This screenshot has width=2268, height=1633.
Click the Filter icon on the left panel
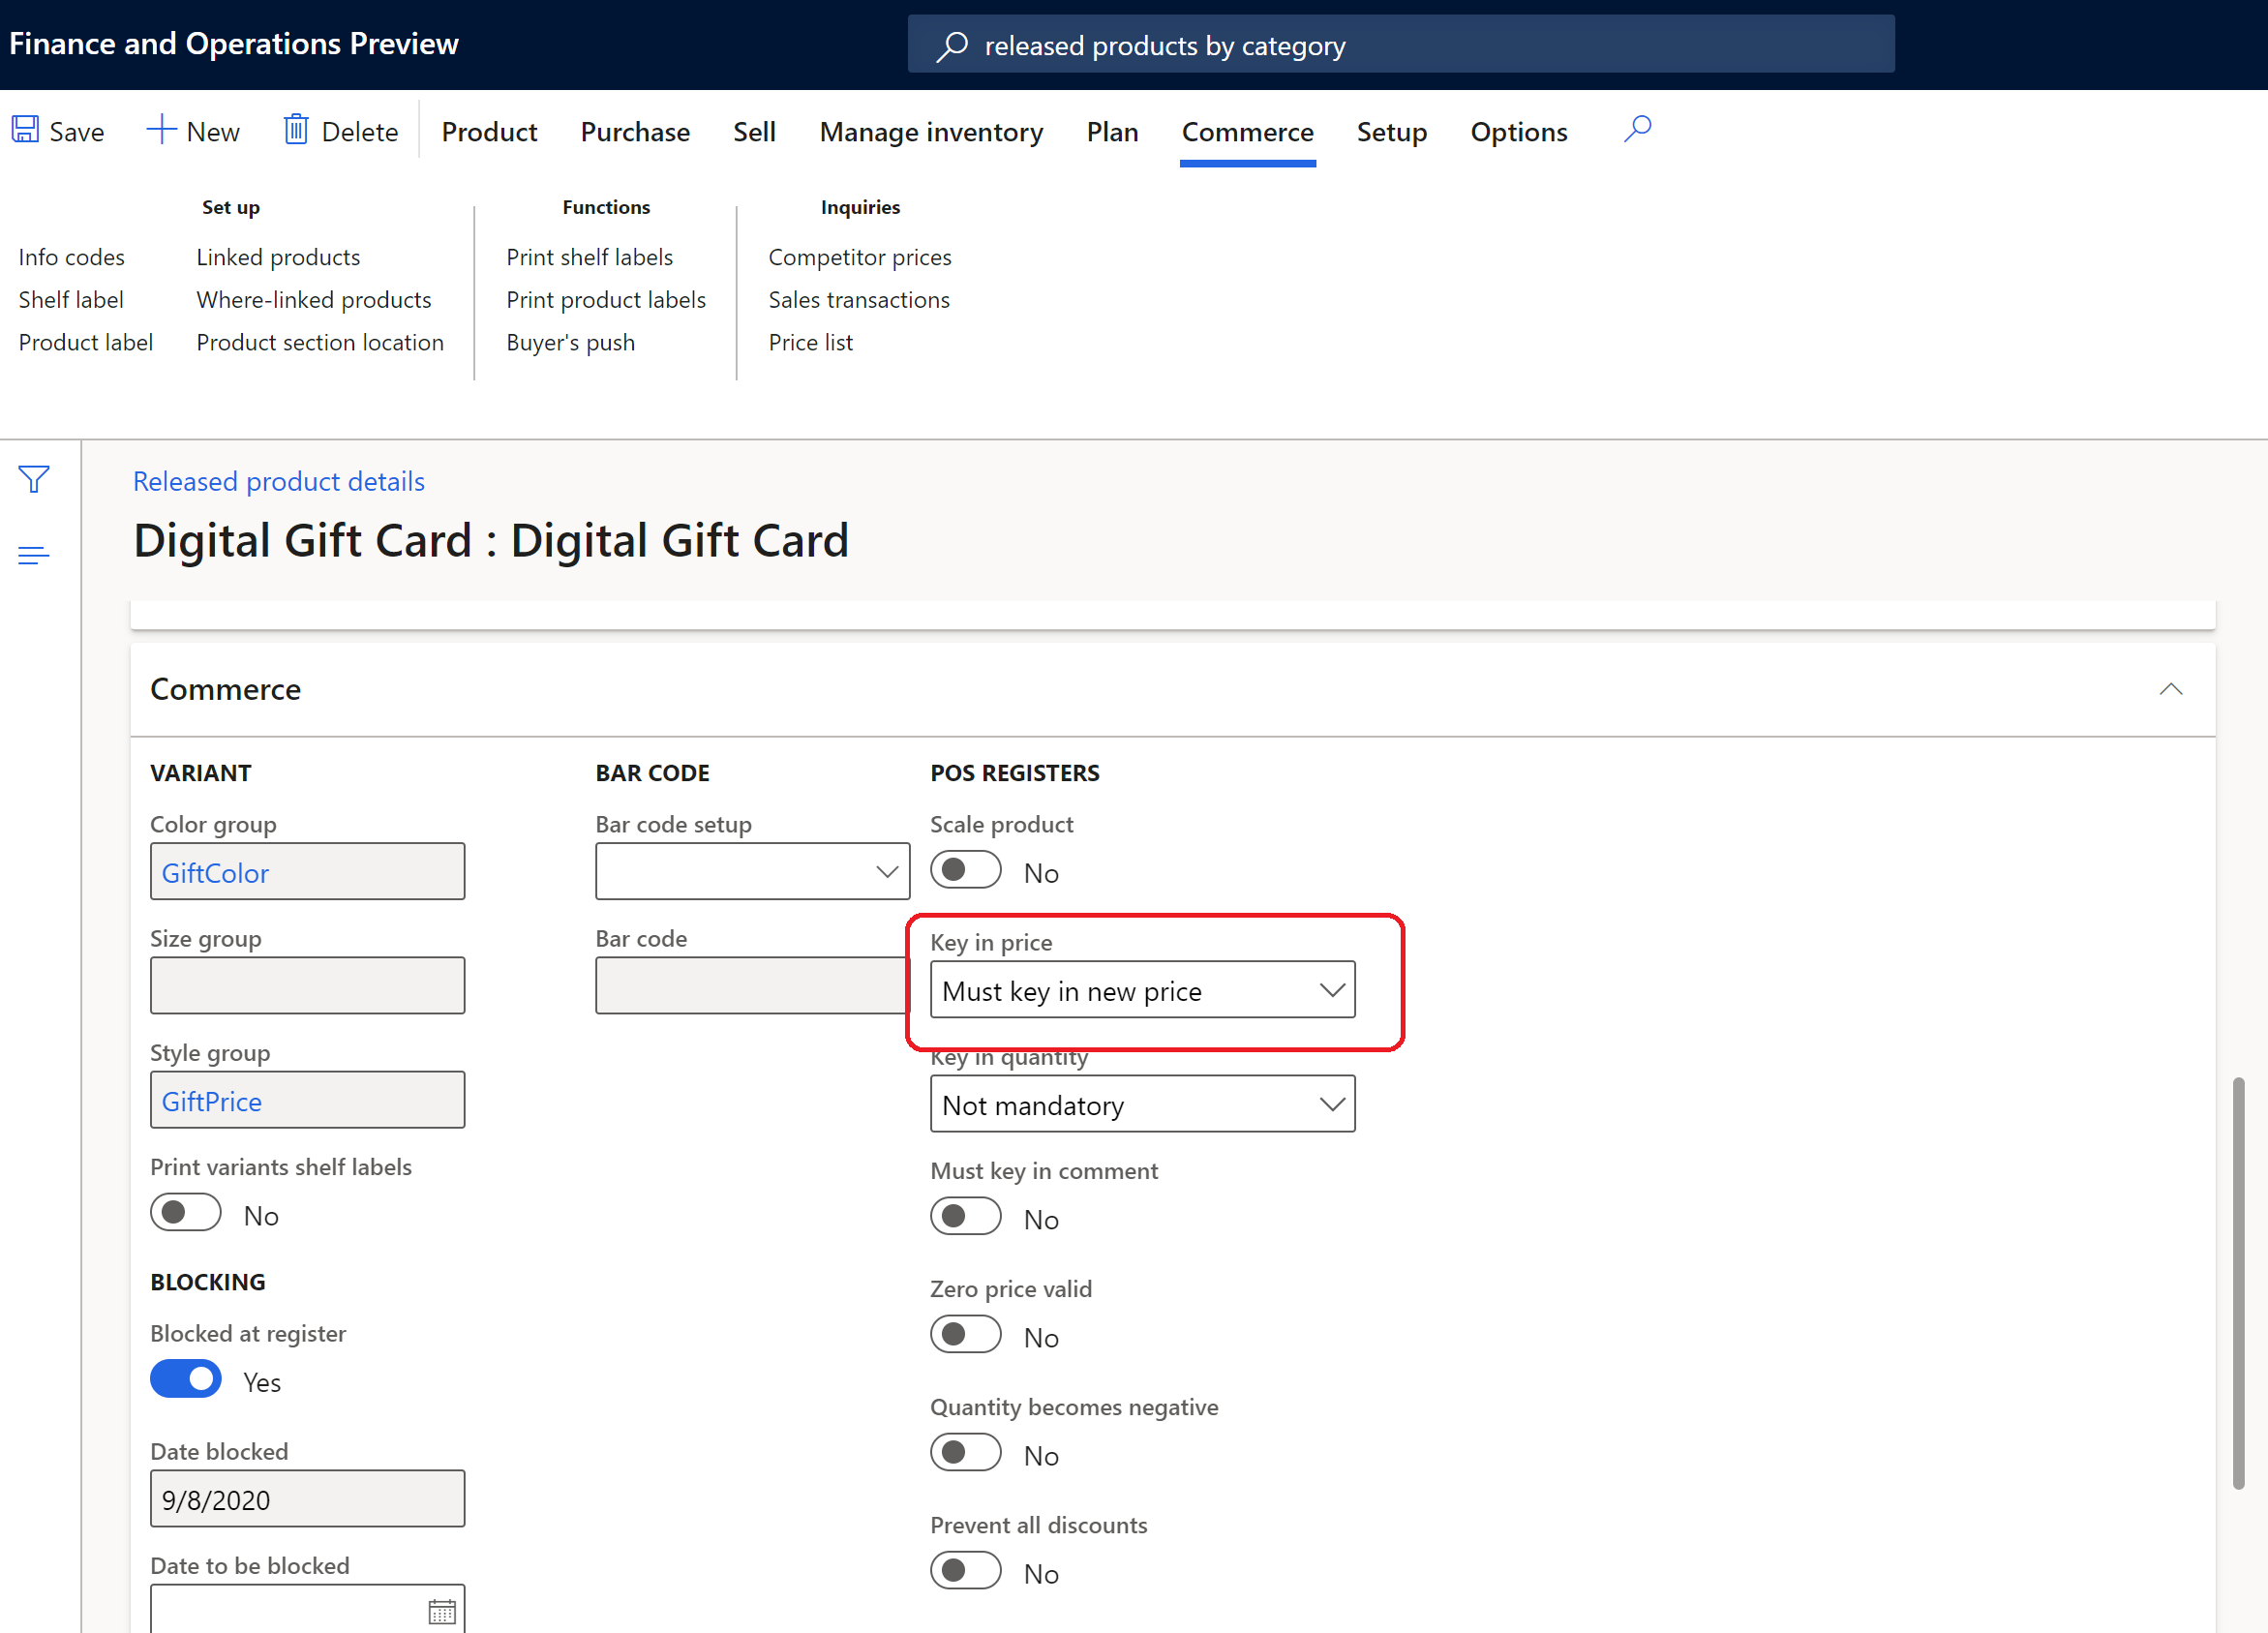coord(34,479)
